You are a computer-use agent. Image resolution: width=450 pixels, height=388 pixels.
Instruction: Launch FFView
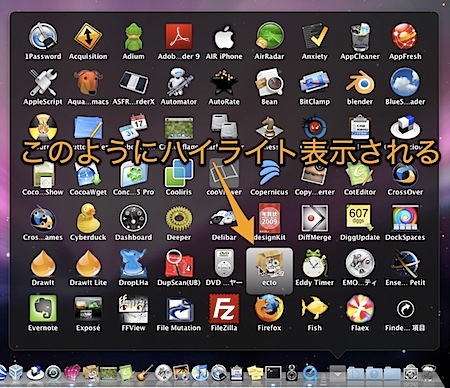133,309
